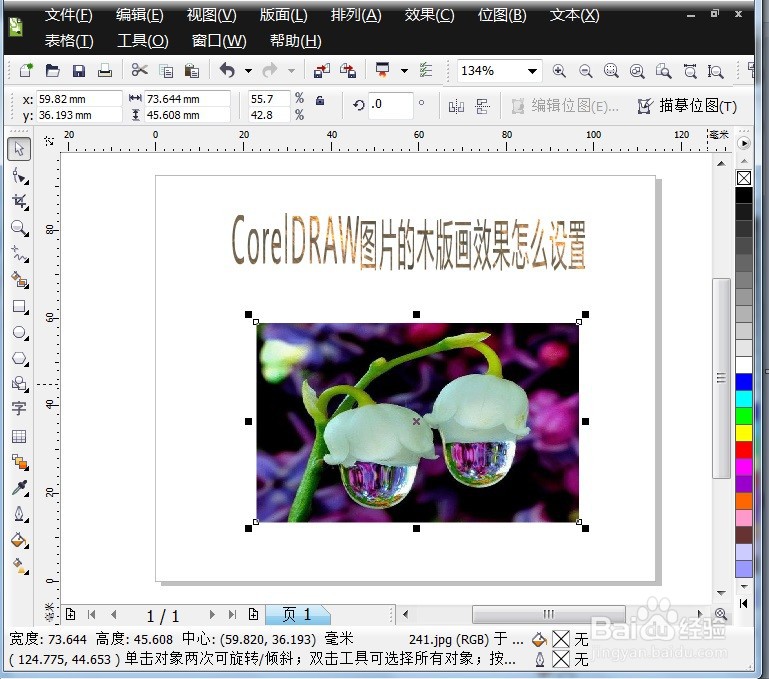Image resolution: width=769 pixels, height=679 pixels.
Task: Open the 134% zoom level dropdown
Action: click(x=532, y=71)
